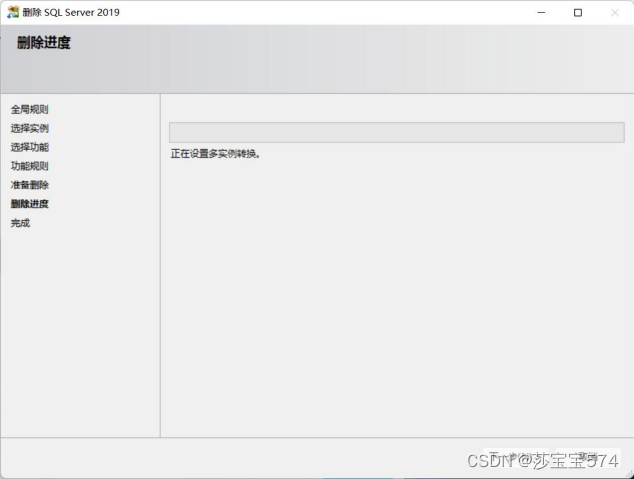Select the 完成 step in sidebar
Screen dimensions: 634x479
click(20, 223)
